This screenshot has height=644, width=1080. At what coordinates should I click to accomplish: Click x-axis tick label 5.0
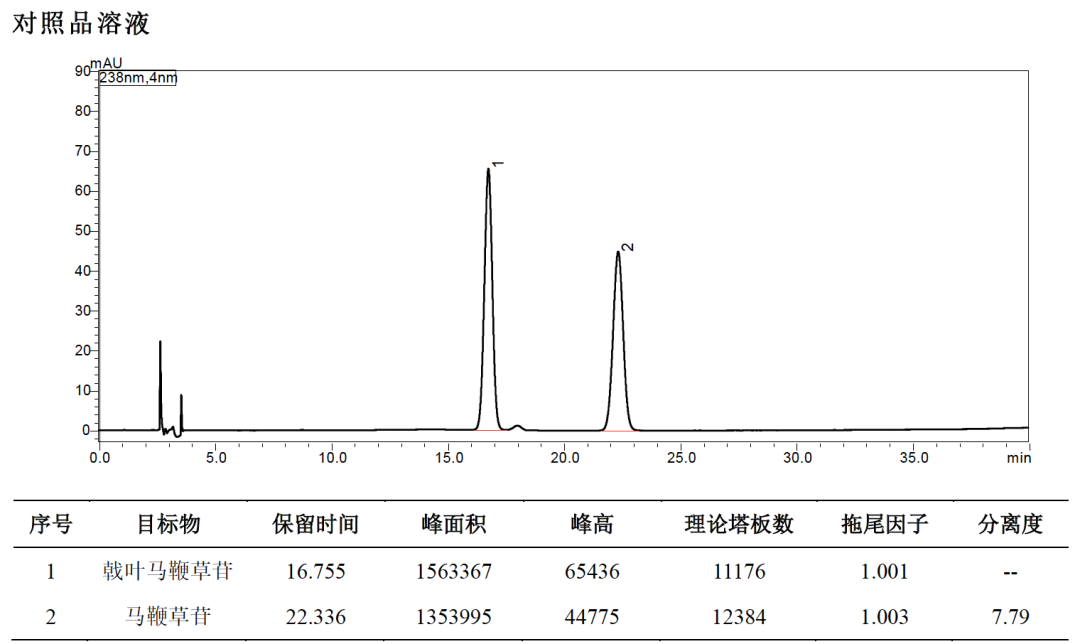(x=216, y=458)
